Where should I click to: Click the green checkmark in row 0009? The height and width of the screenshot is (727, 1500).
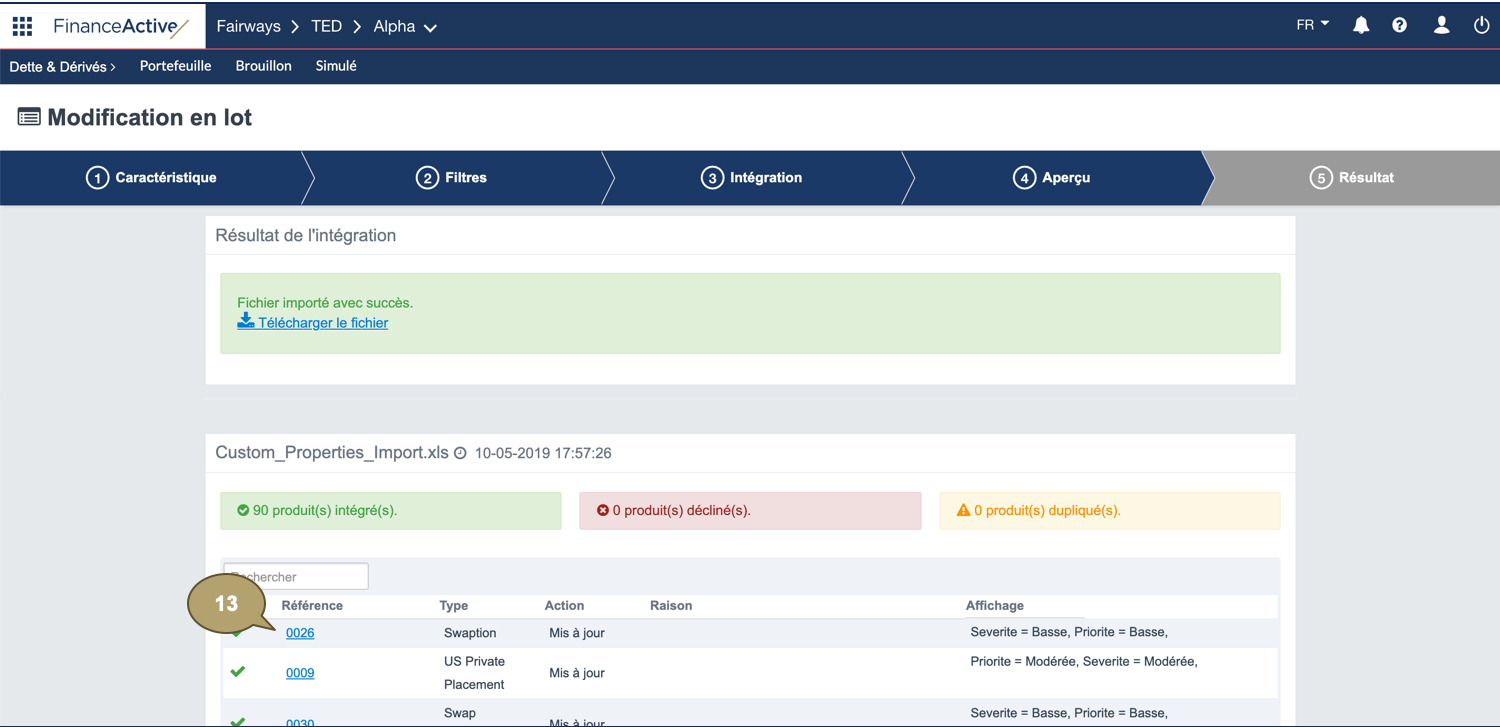point(238,672)
